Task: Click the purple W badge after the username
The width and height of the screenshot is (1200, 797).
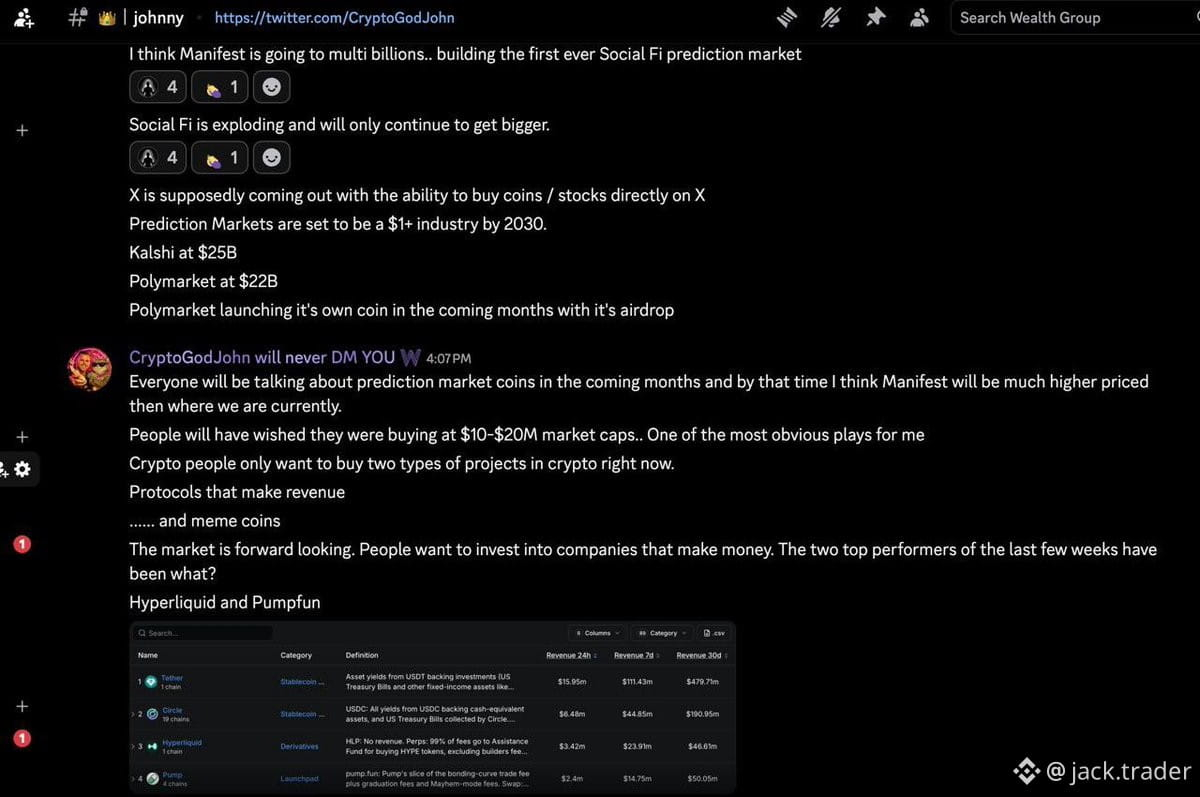Action: (410, 357)
